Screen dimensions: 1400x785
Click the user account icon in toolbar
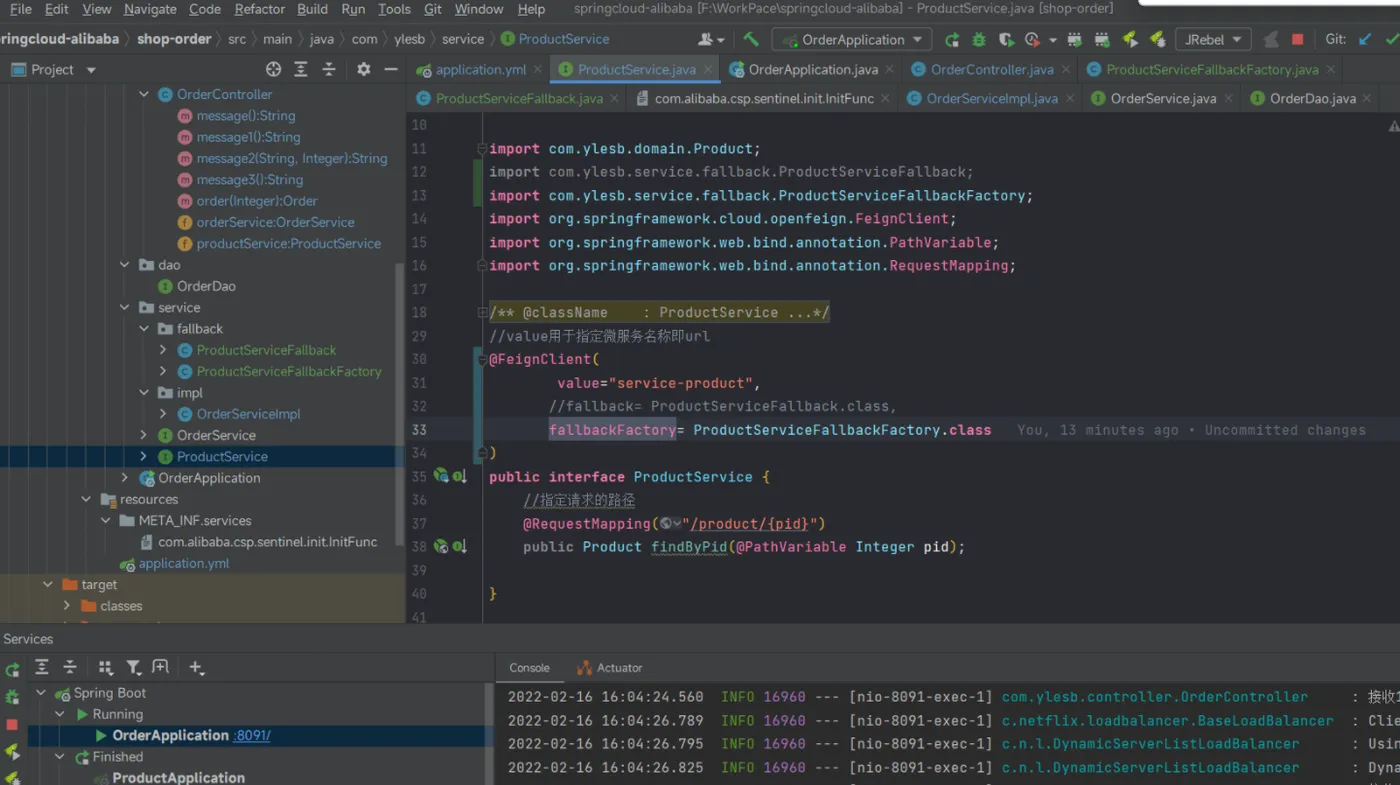point(711,39)
